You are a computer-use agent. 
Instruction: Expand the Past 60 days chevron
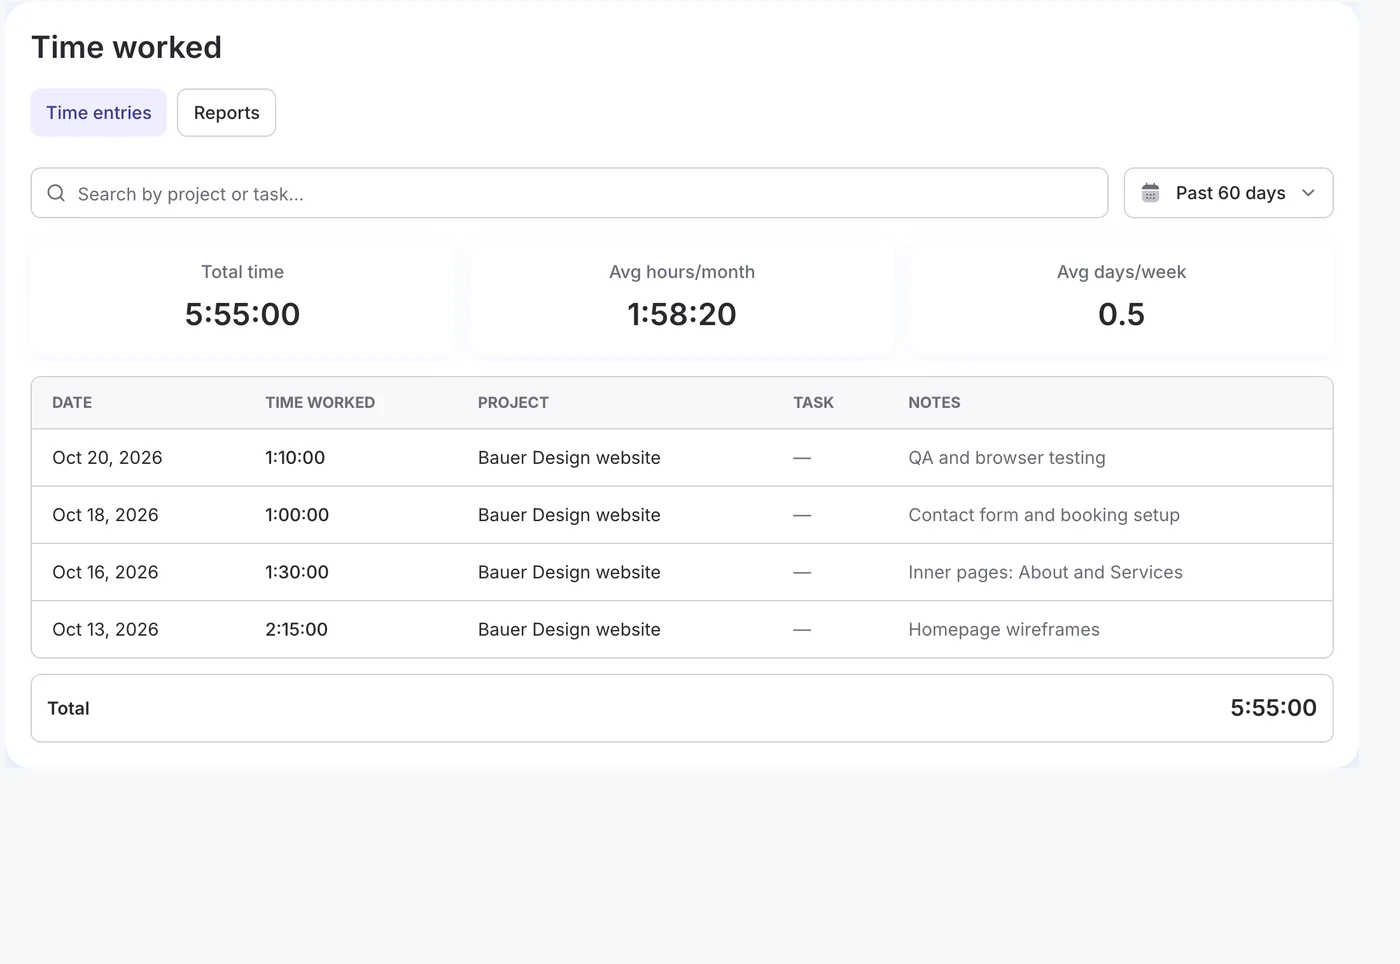click(x=1308, y=193)
